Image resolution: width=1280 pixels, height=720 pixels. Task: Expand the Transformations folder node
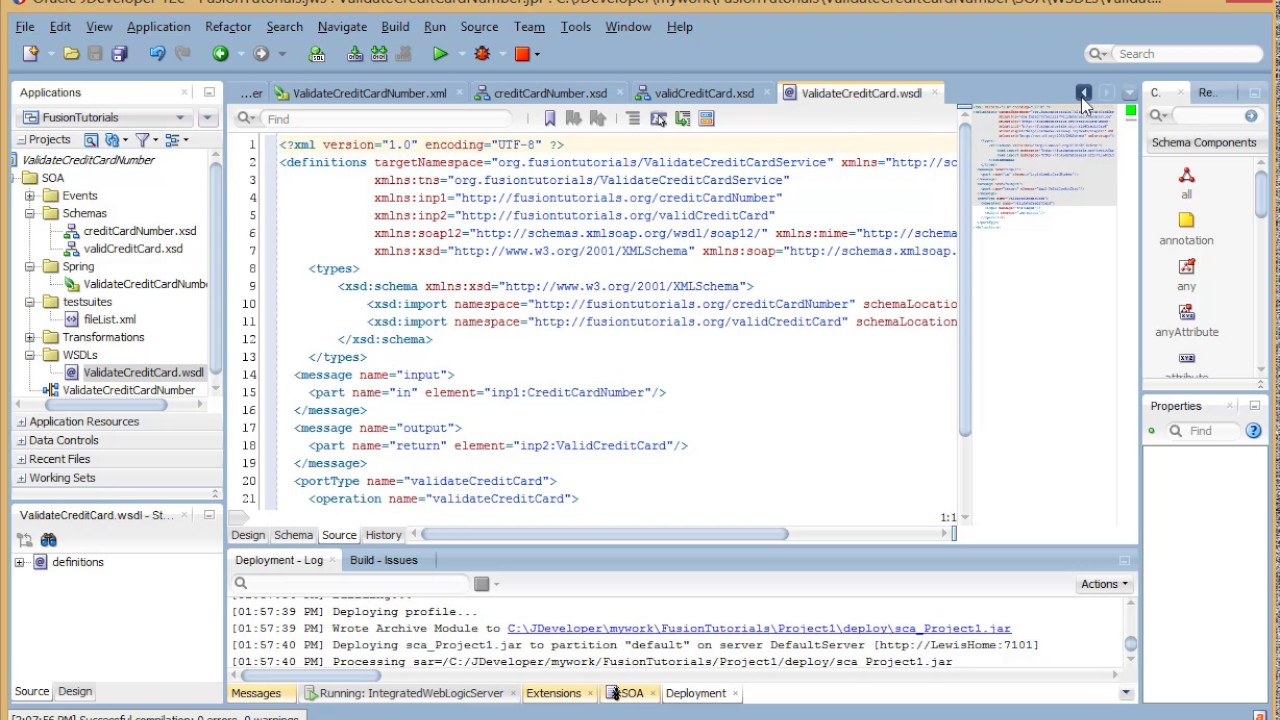30,337
